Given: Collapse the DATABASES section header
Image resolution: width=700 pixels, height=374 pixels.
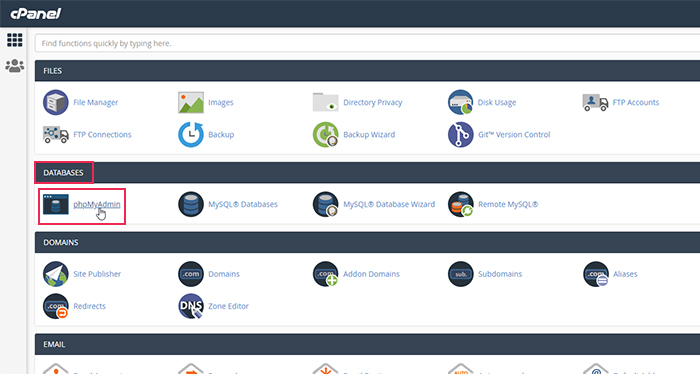Looking at the screenshot, I should pos(367,172).
